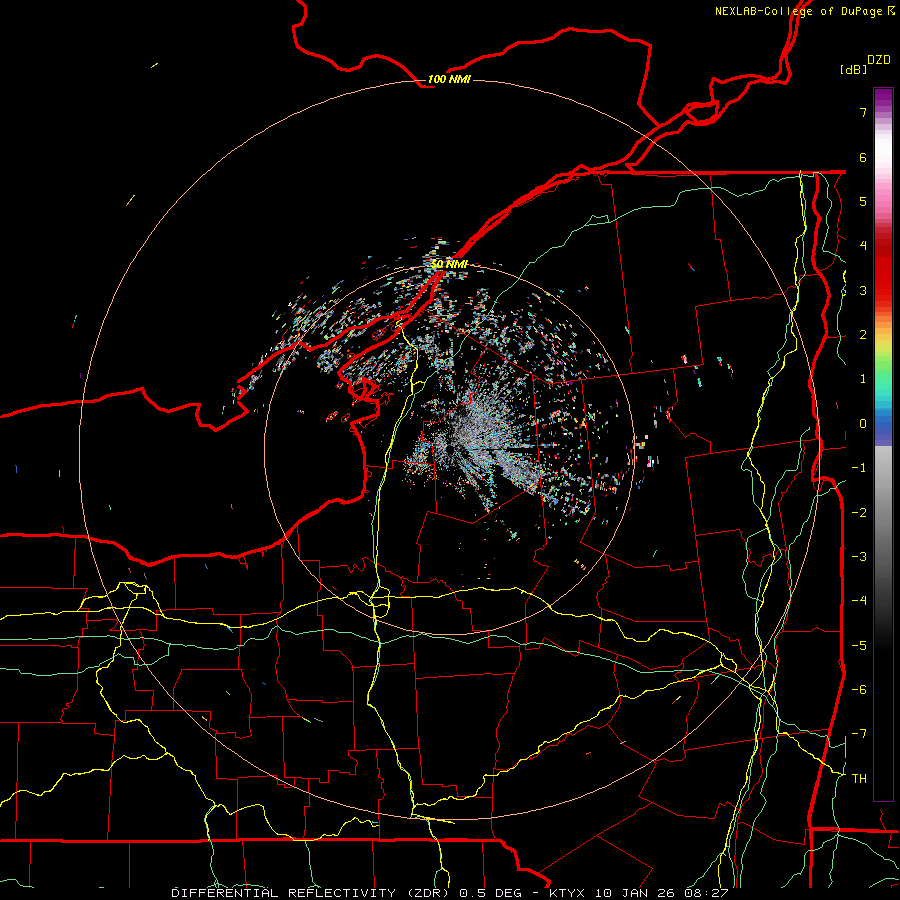This screenshot has height=900, width=900.
Task: Click the 2 value on color scale
Action: 863,335
